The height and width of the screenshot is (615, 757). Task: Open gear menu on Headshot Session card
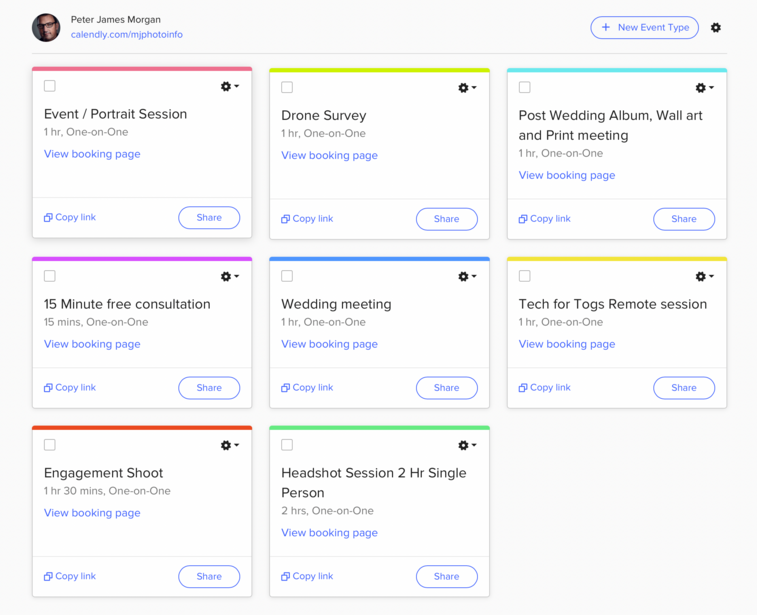[467, 445]
